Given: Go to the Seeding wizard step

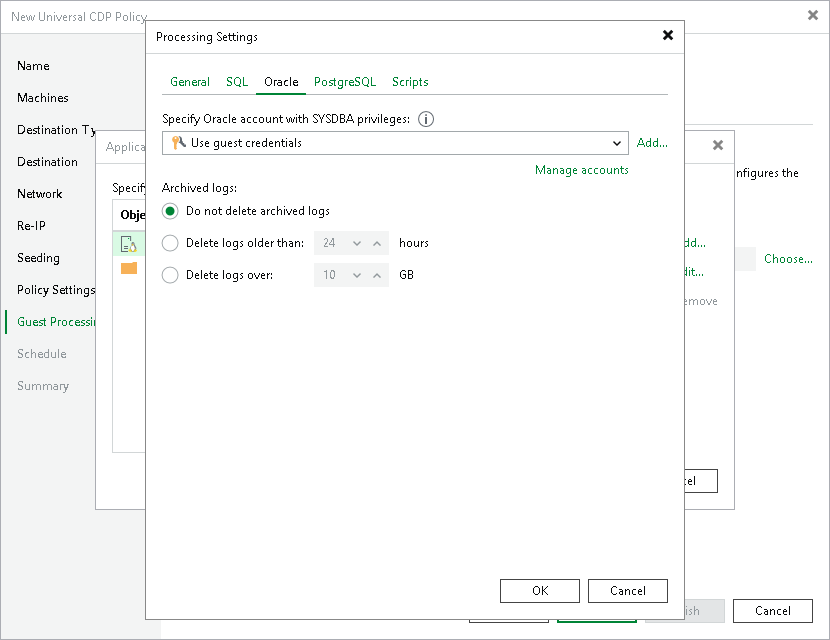Looking at the screenshot, I should [x=38, y=258].
